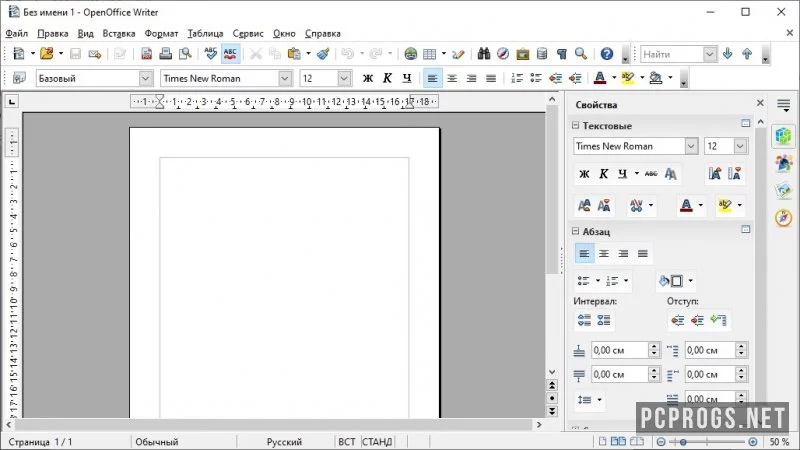Open the Файл menu
This screenshot has height=450, width=800.
tap(16, 34)
